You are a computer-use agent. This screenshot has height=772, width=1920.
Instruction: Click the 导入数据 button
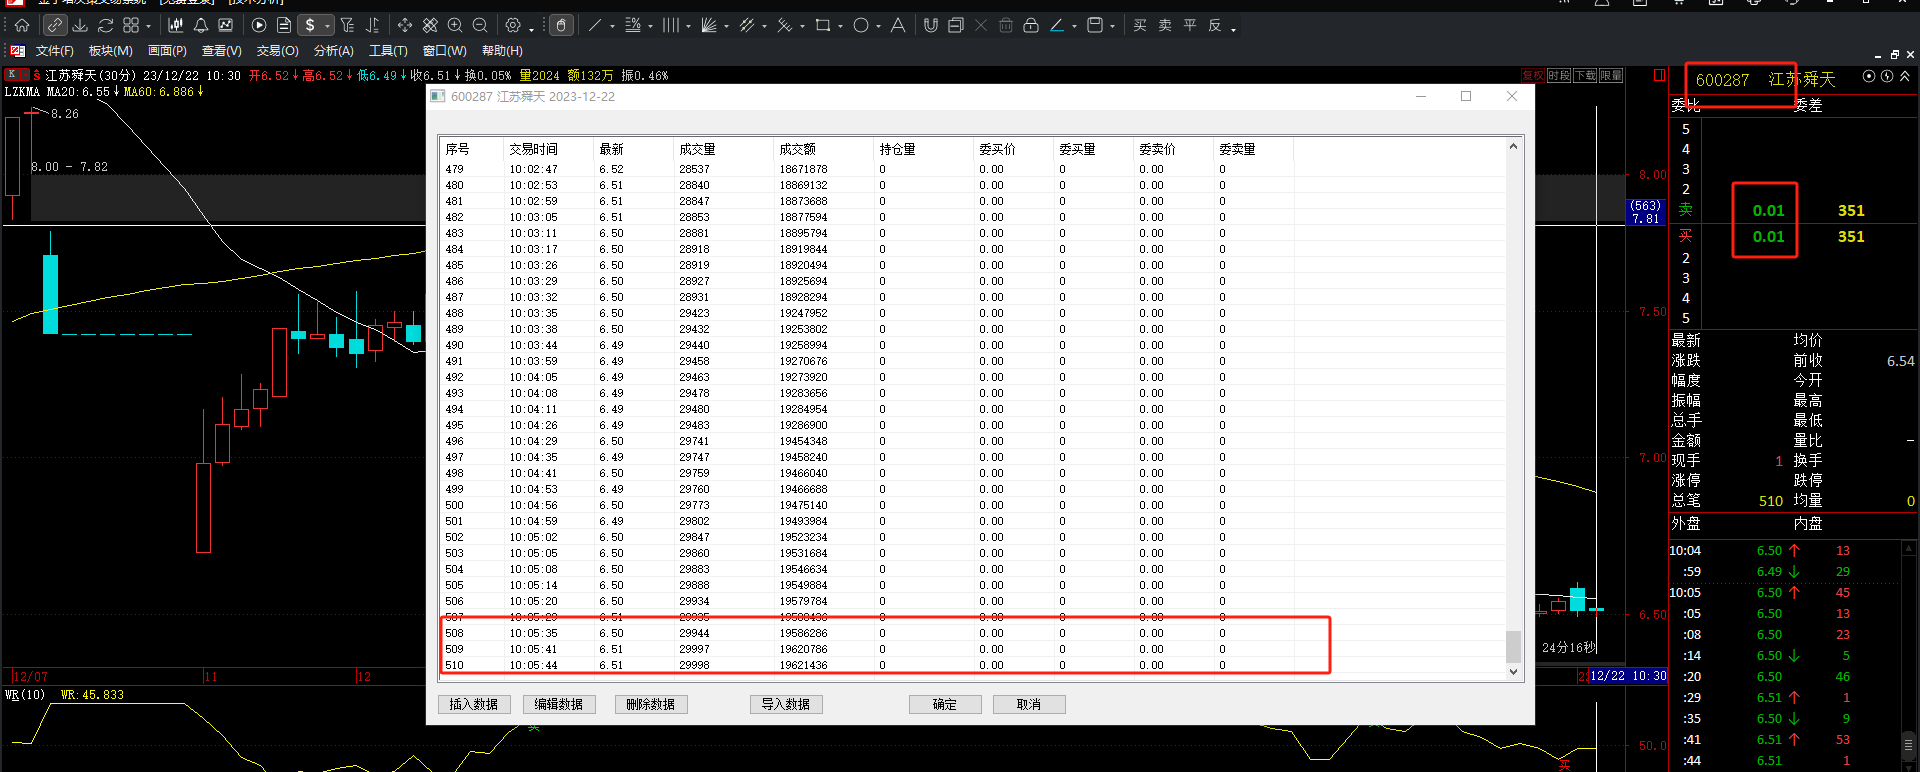[786, 704]
